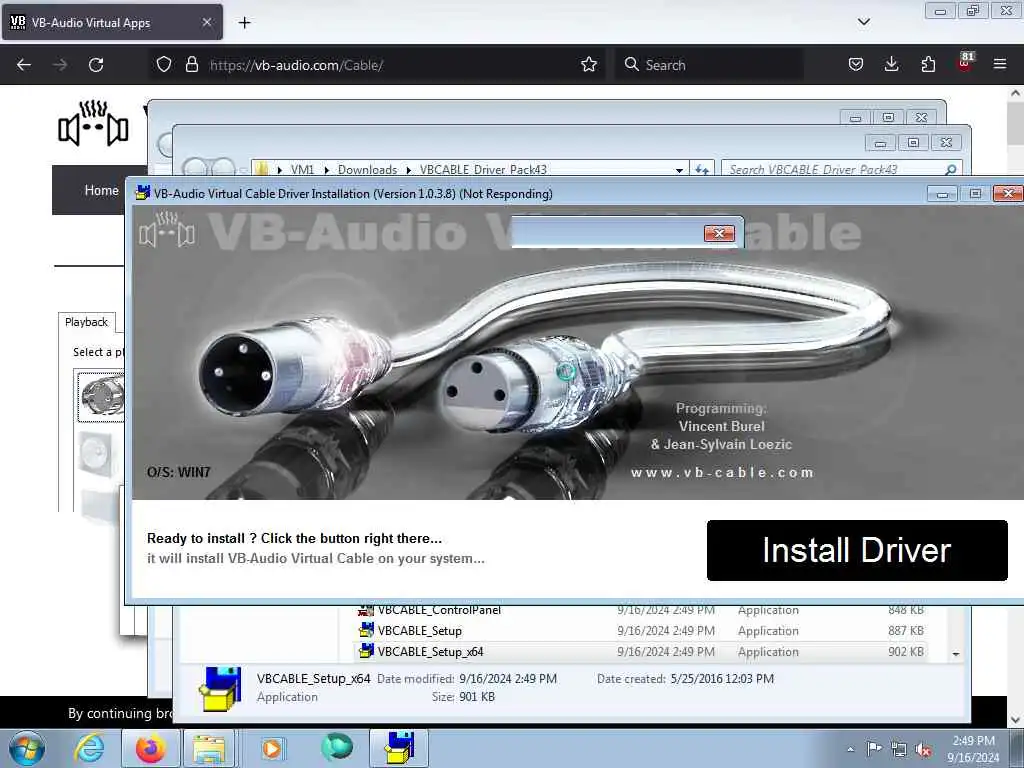Open a new browser tab
1024x768 pixels.
[x=244, y=23]
